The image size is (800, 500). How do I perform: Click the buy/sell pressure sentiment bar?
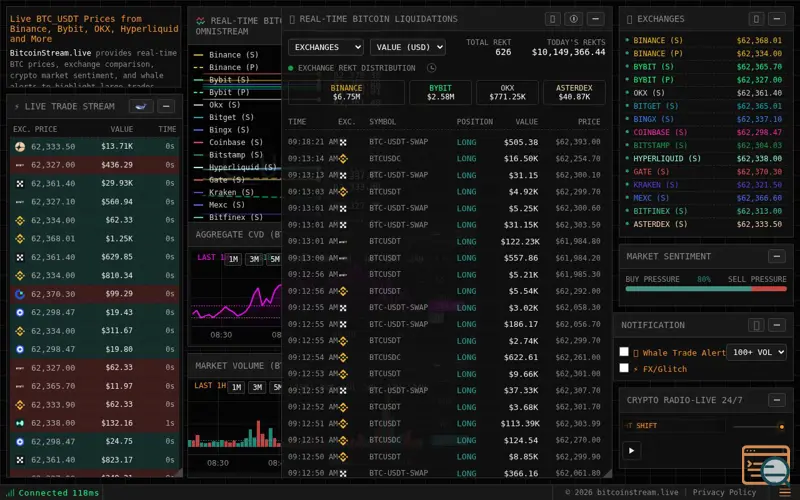coord(706,289)
